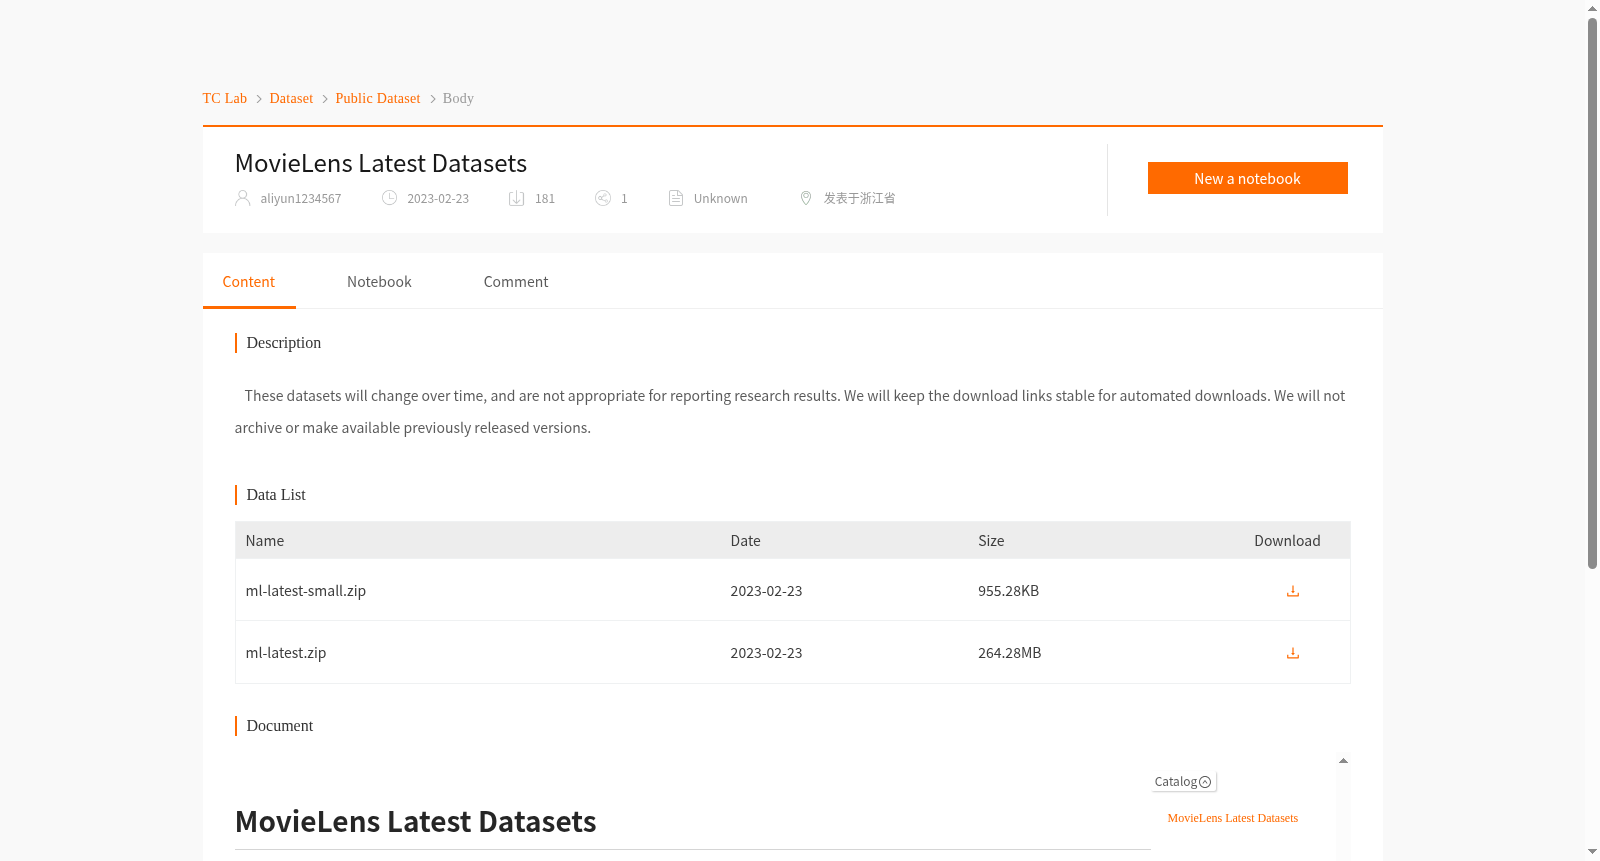1600x861 pixels.
Task: Jump to MovieLens Latest Datasets in catalog
Action: tap(1232, 818)
